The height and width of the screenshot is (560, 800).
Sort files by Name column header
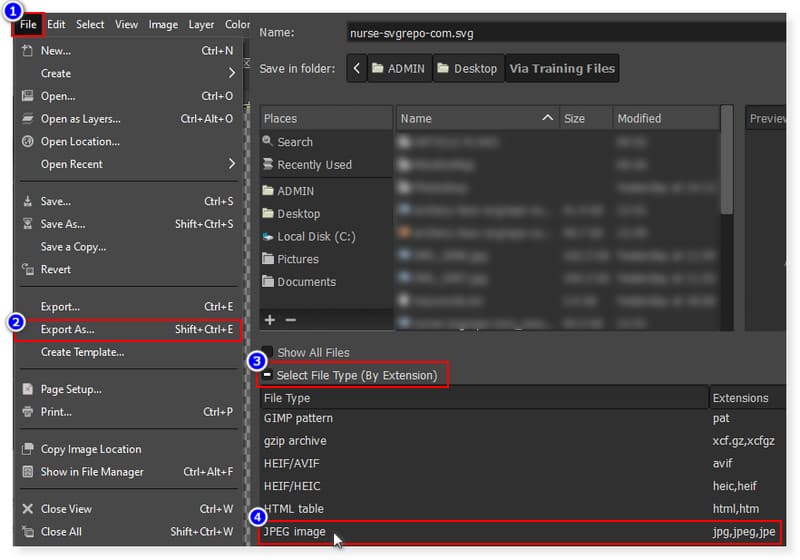tap(476, 118)
